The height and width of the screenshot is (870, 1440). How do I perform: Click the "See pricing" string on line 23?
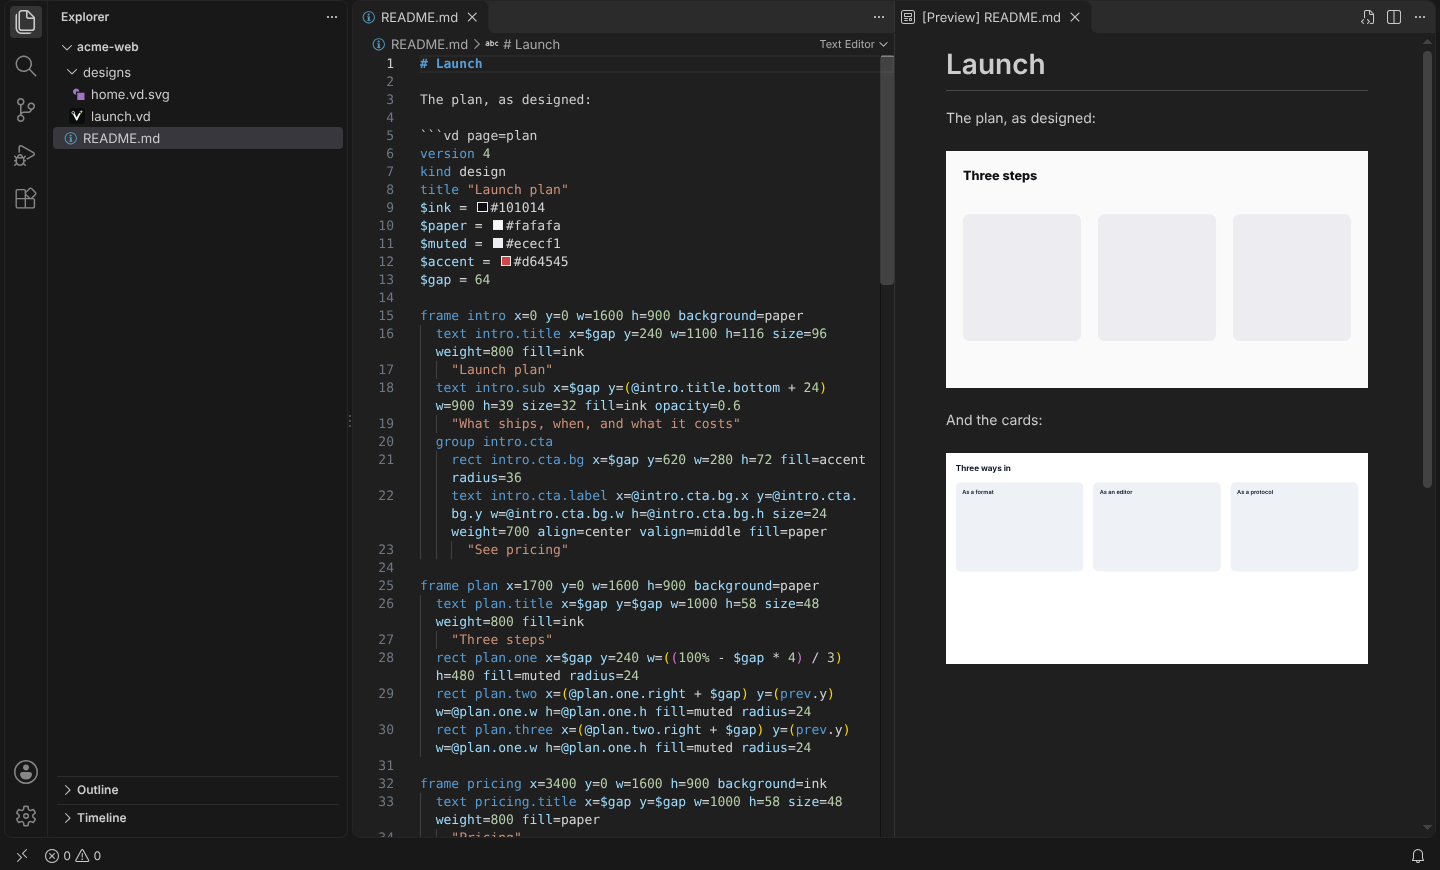[518, 550]
